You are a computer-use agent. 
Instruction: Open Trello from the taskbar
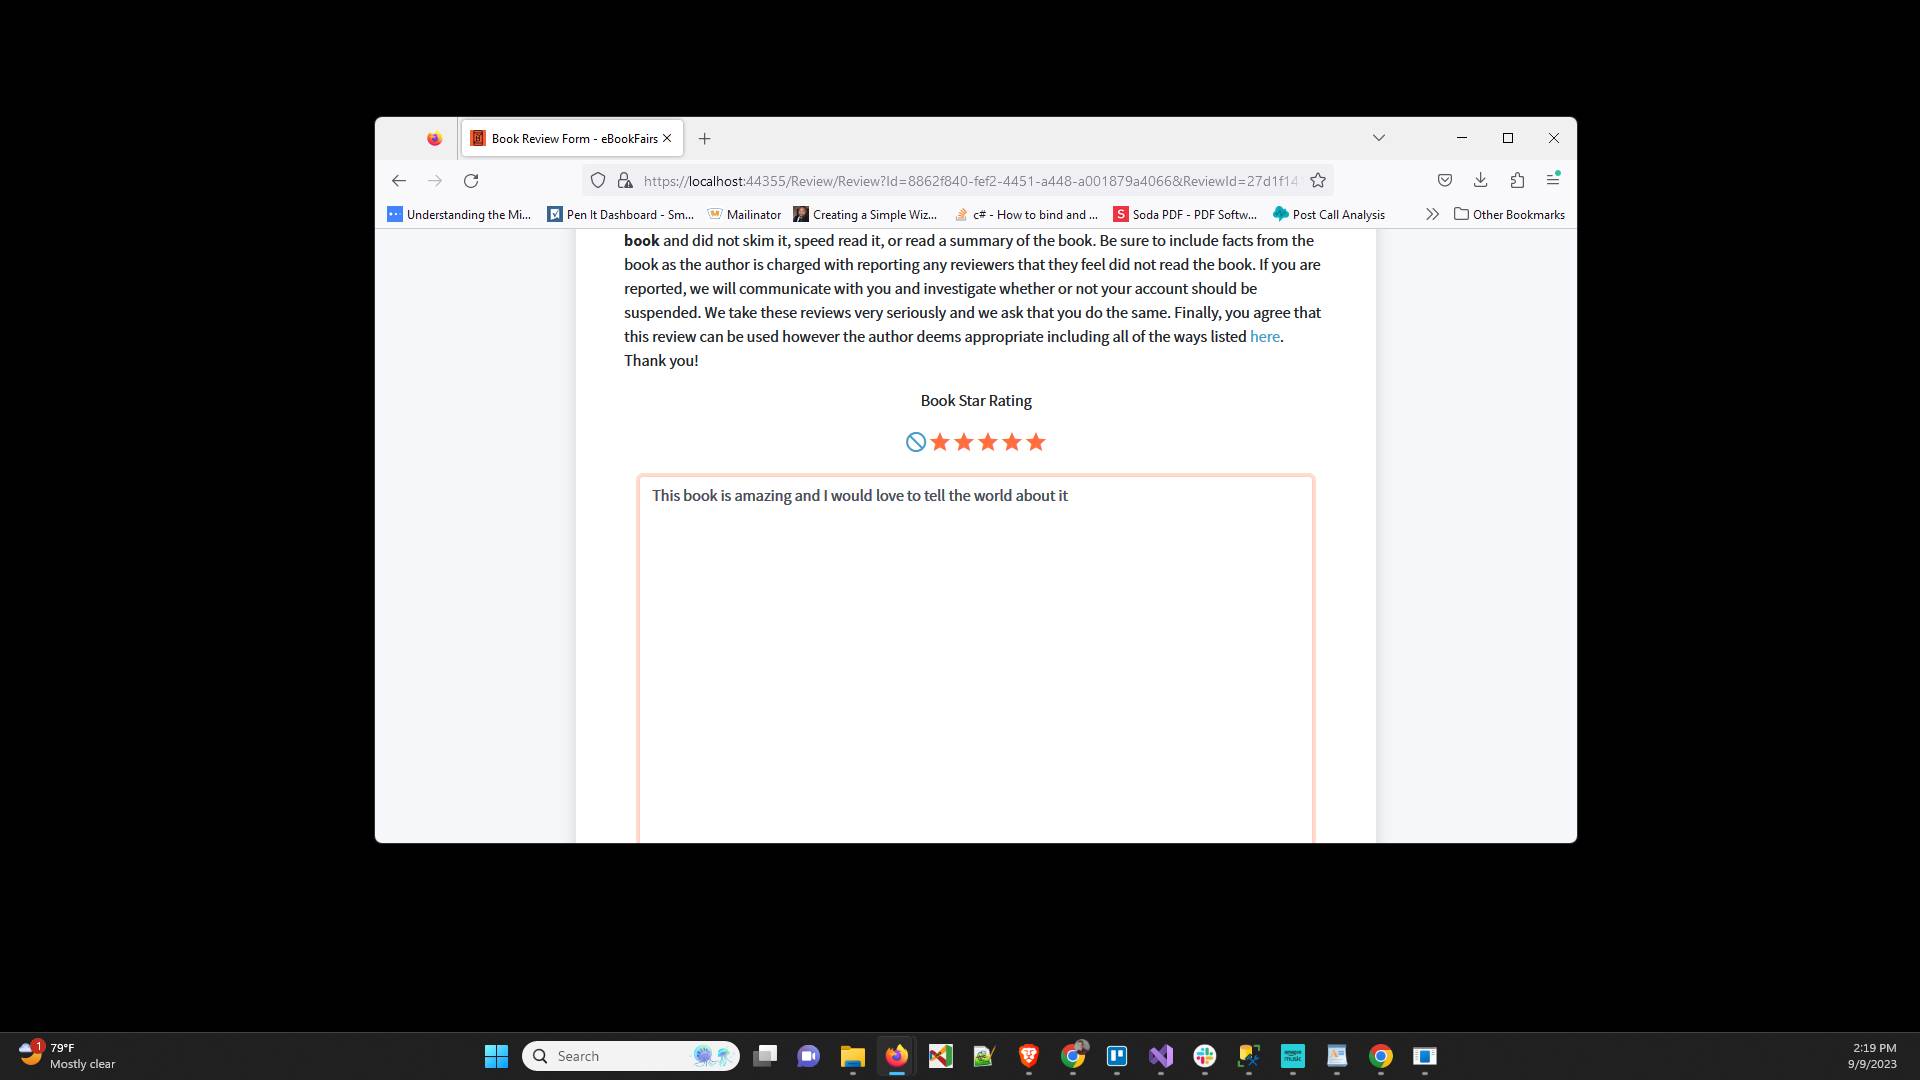click(x=1117, y=1056)
